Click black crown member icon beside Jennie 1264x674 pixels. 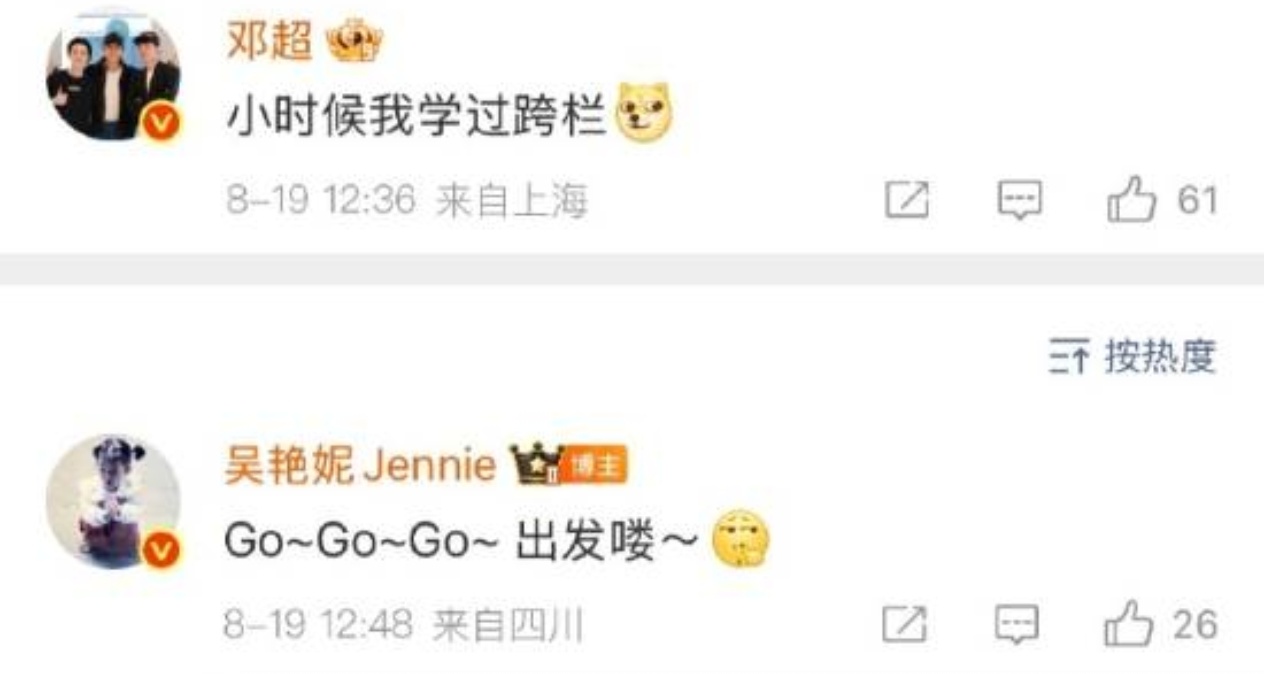(x=536, y=465)
